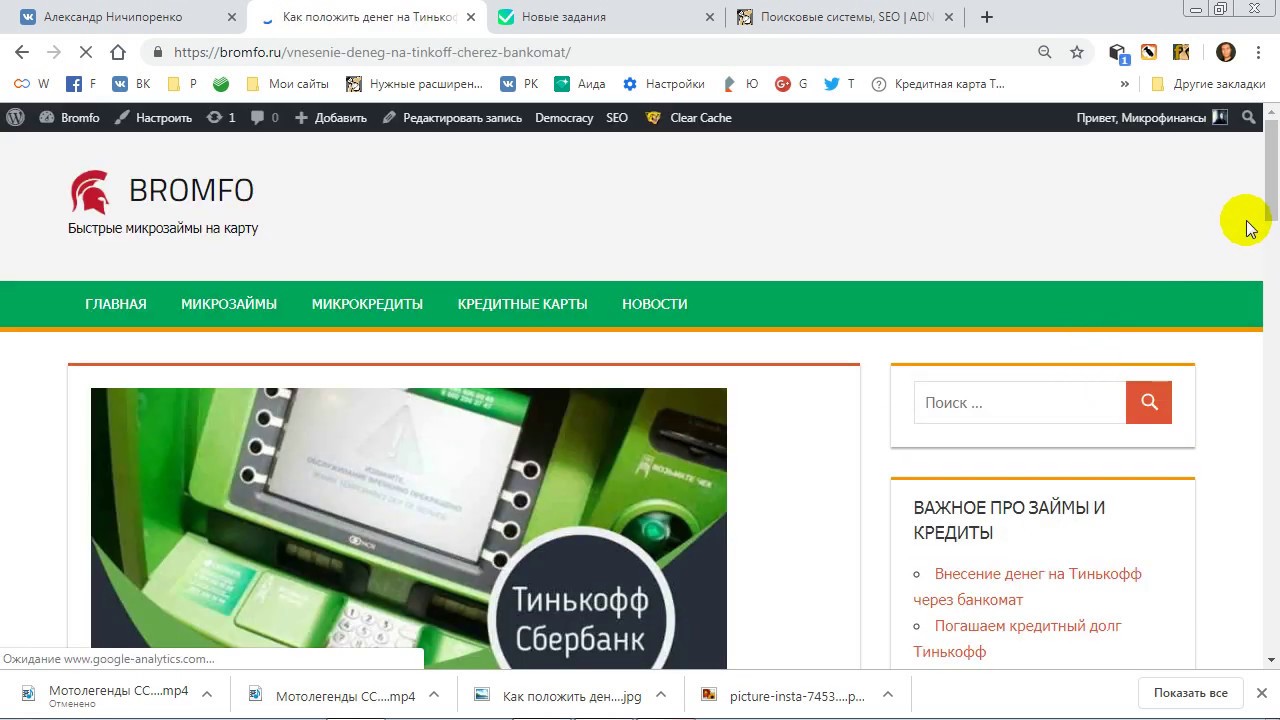Open the ГЛАВНАЯ menu item
The width and height of the screenshot is (1280, 720).
(116, 304)
